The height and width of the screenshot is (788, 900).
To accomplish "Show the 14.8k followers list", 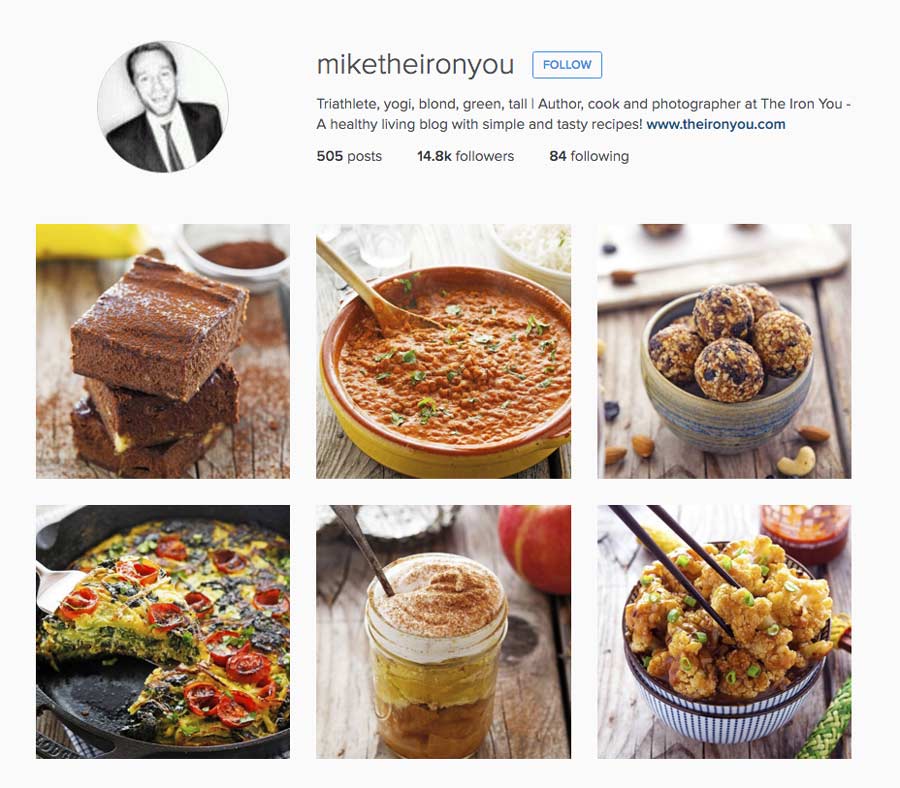I will pos(465,156).
